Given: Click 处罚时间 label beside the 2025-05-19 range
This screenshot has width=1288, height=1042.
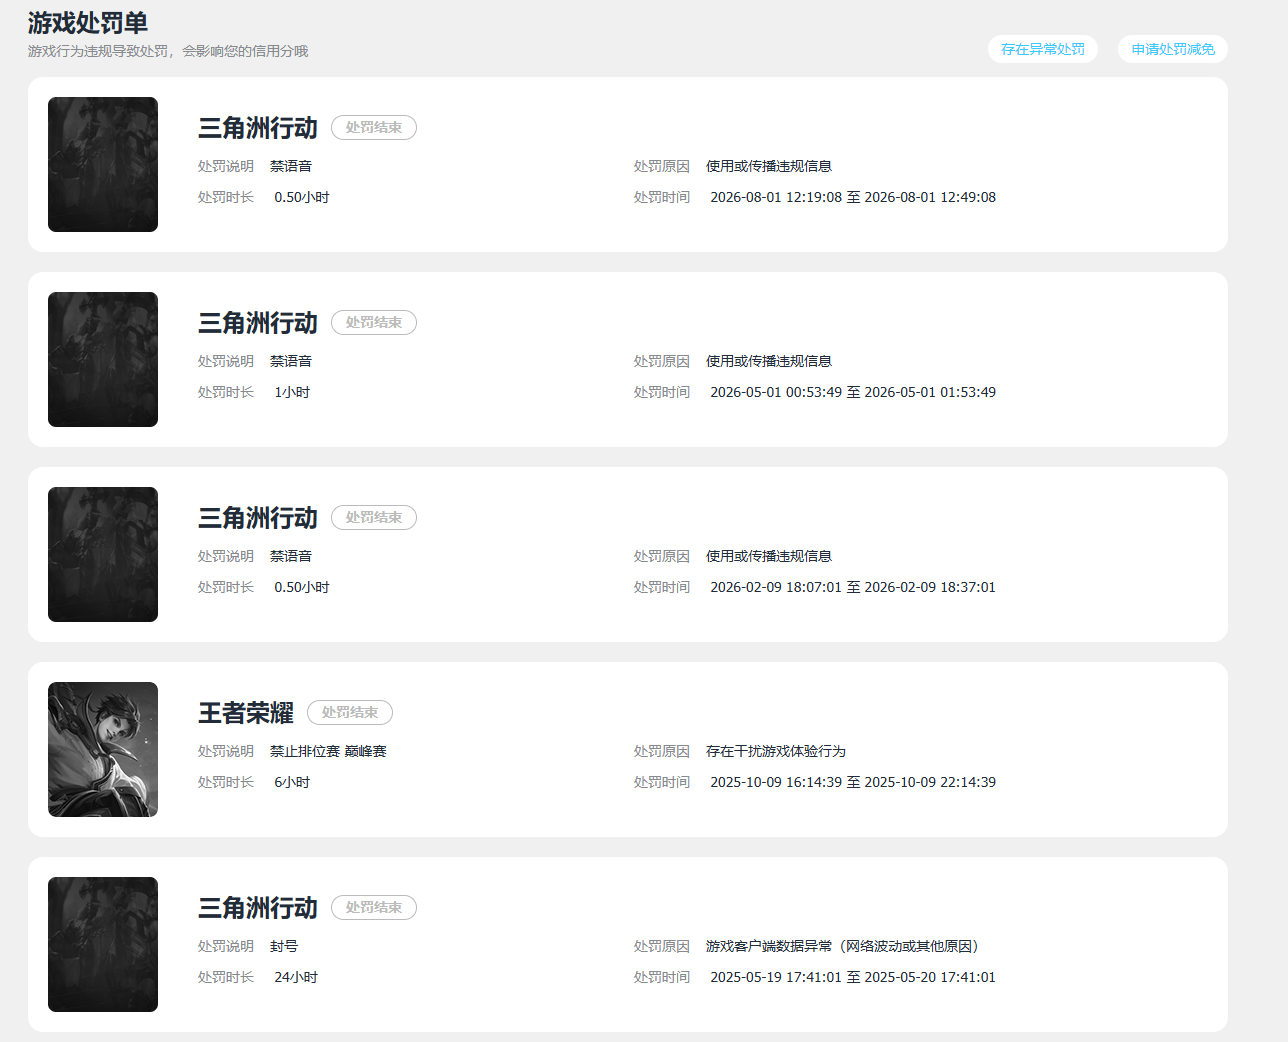Looking at the screenshot, I should (662, 978).
